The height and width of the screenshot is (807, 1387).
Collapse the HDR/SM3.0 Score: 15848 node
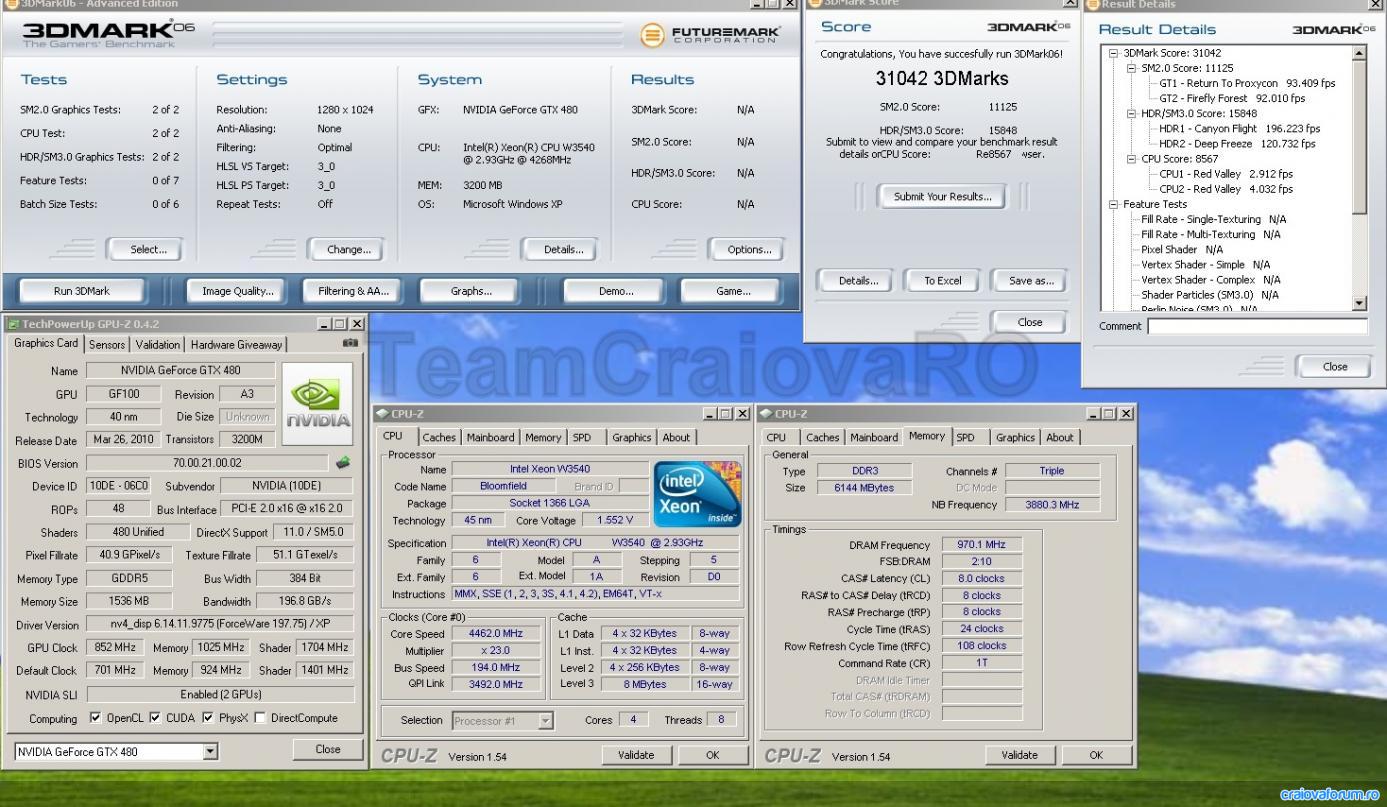click(1132, 113)
